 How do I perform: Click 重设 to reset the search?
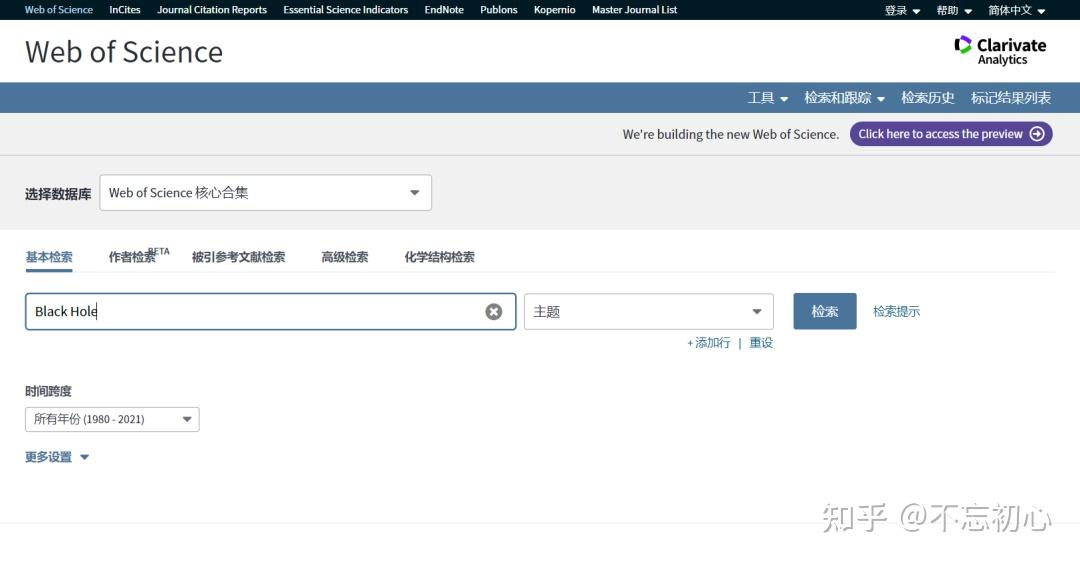coord(761,342)
